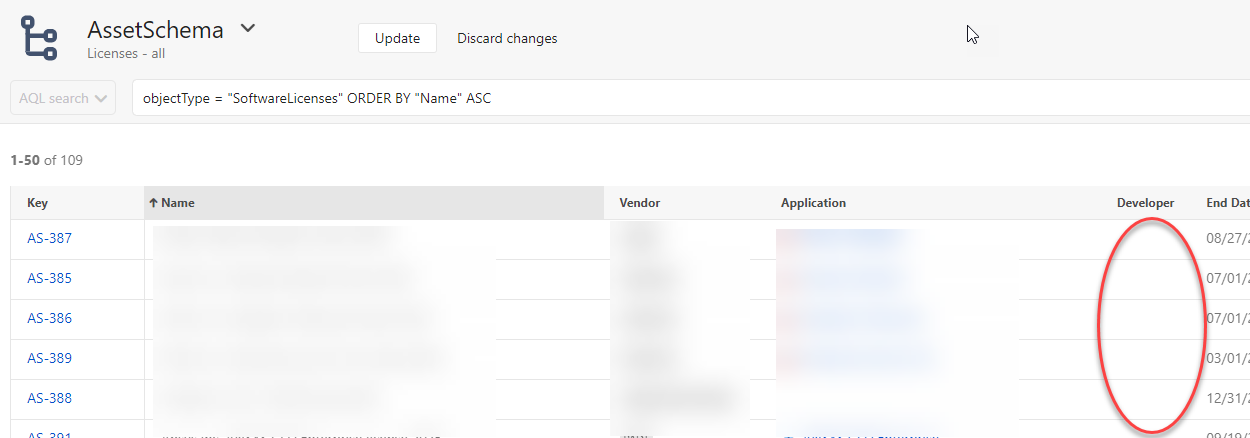Viewport: 1250px width, 438px height.
Task: Click Discard changes
Action: [x=507, y=38]
